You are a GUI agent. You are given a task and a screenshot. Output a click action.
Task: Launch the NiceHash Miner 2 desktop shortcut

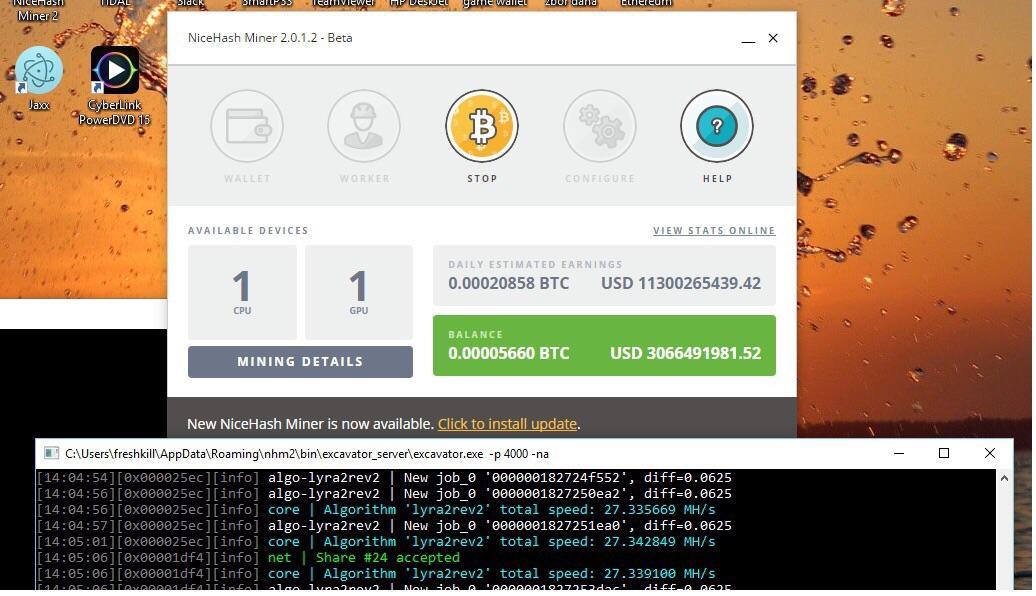coord(38,8)
